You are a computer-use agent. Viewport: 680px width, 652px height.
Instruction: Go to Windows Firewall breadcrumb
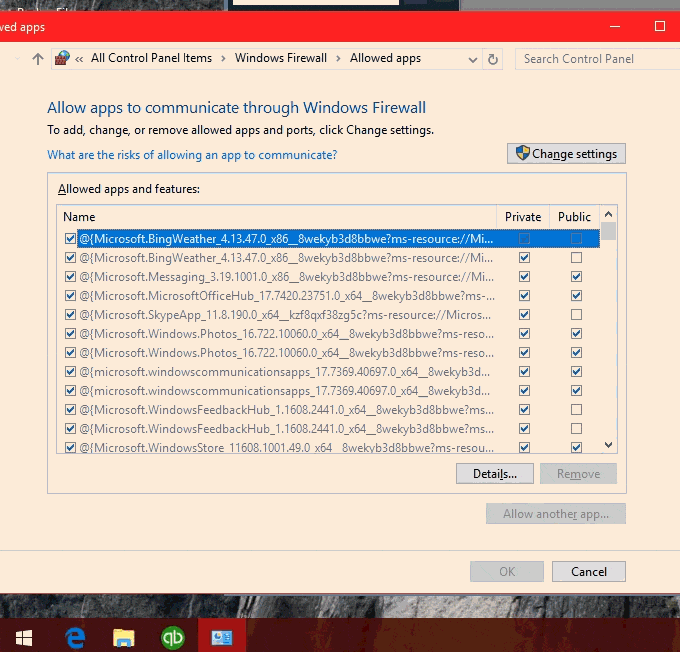[x=281, y=58]
